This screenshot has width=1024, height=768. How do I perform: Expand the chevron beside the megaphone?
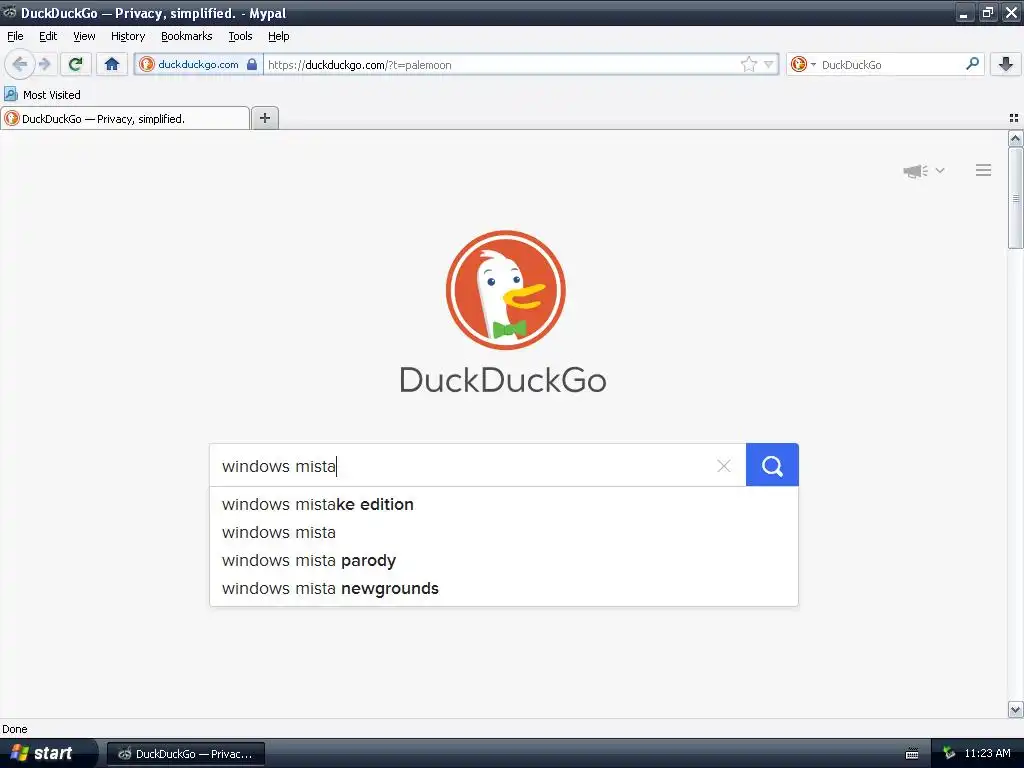[940, 170]
